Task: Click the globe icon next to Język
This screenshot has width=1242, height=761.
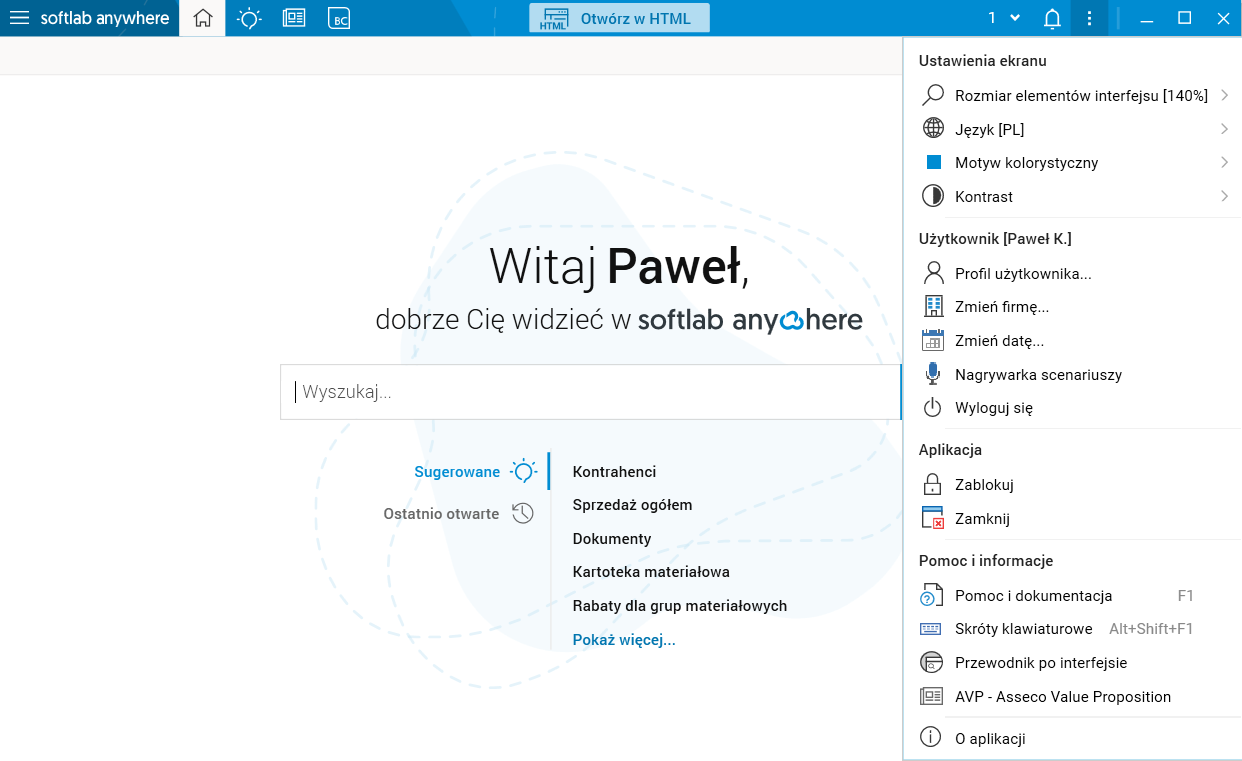Action: 933,129
